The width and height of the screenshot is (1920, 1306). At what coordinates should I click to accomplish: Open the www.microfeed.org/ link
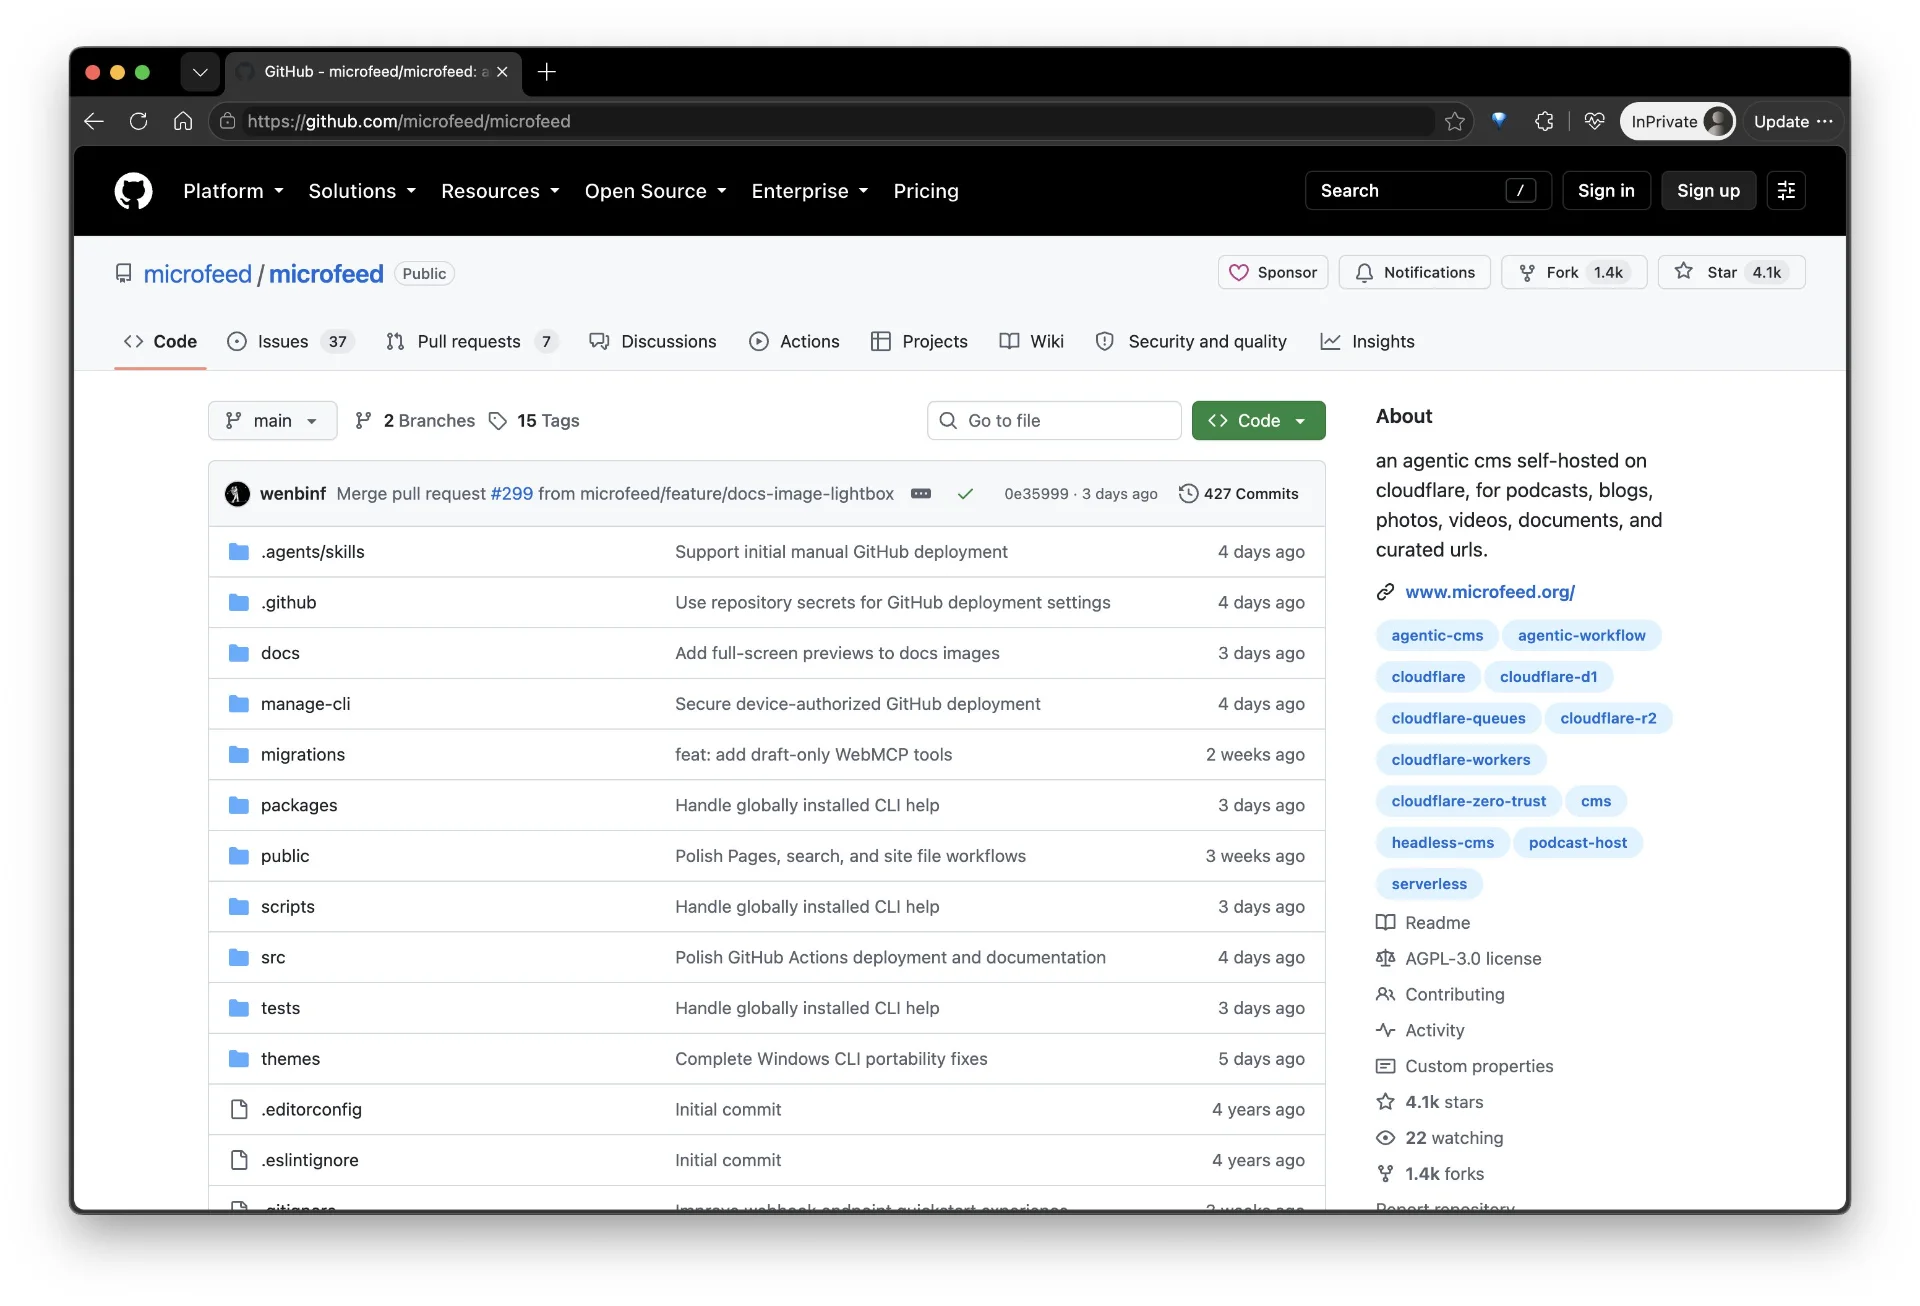[1490, 592]
